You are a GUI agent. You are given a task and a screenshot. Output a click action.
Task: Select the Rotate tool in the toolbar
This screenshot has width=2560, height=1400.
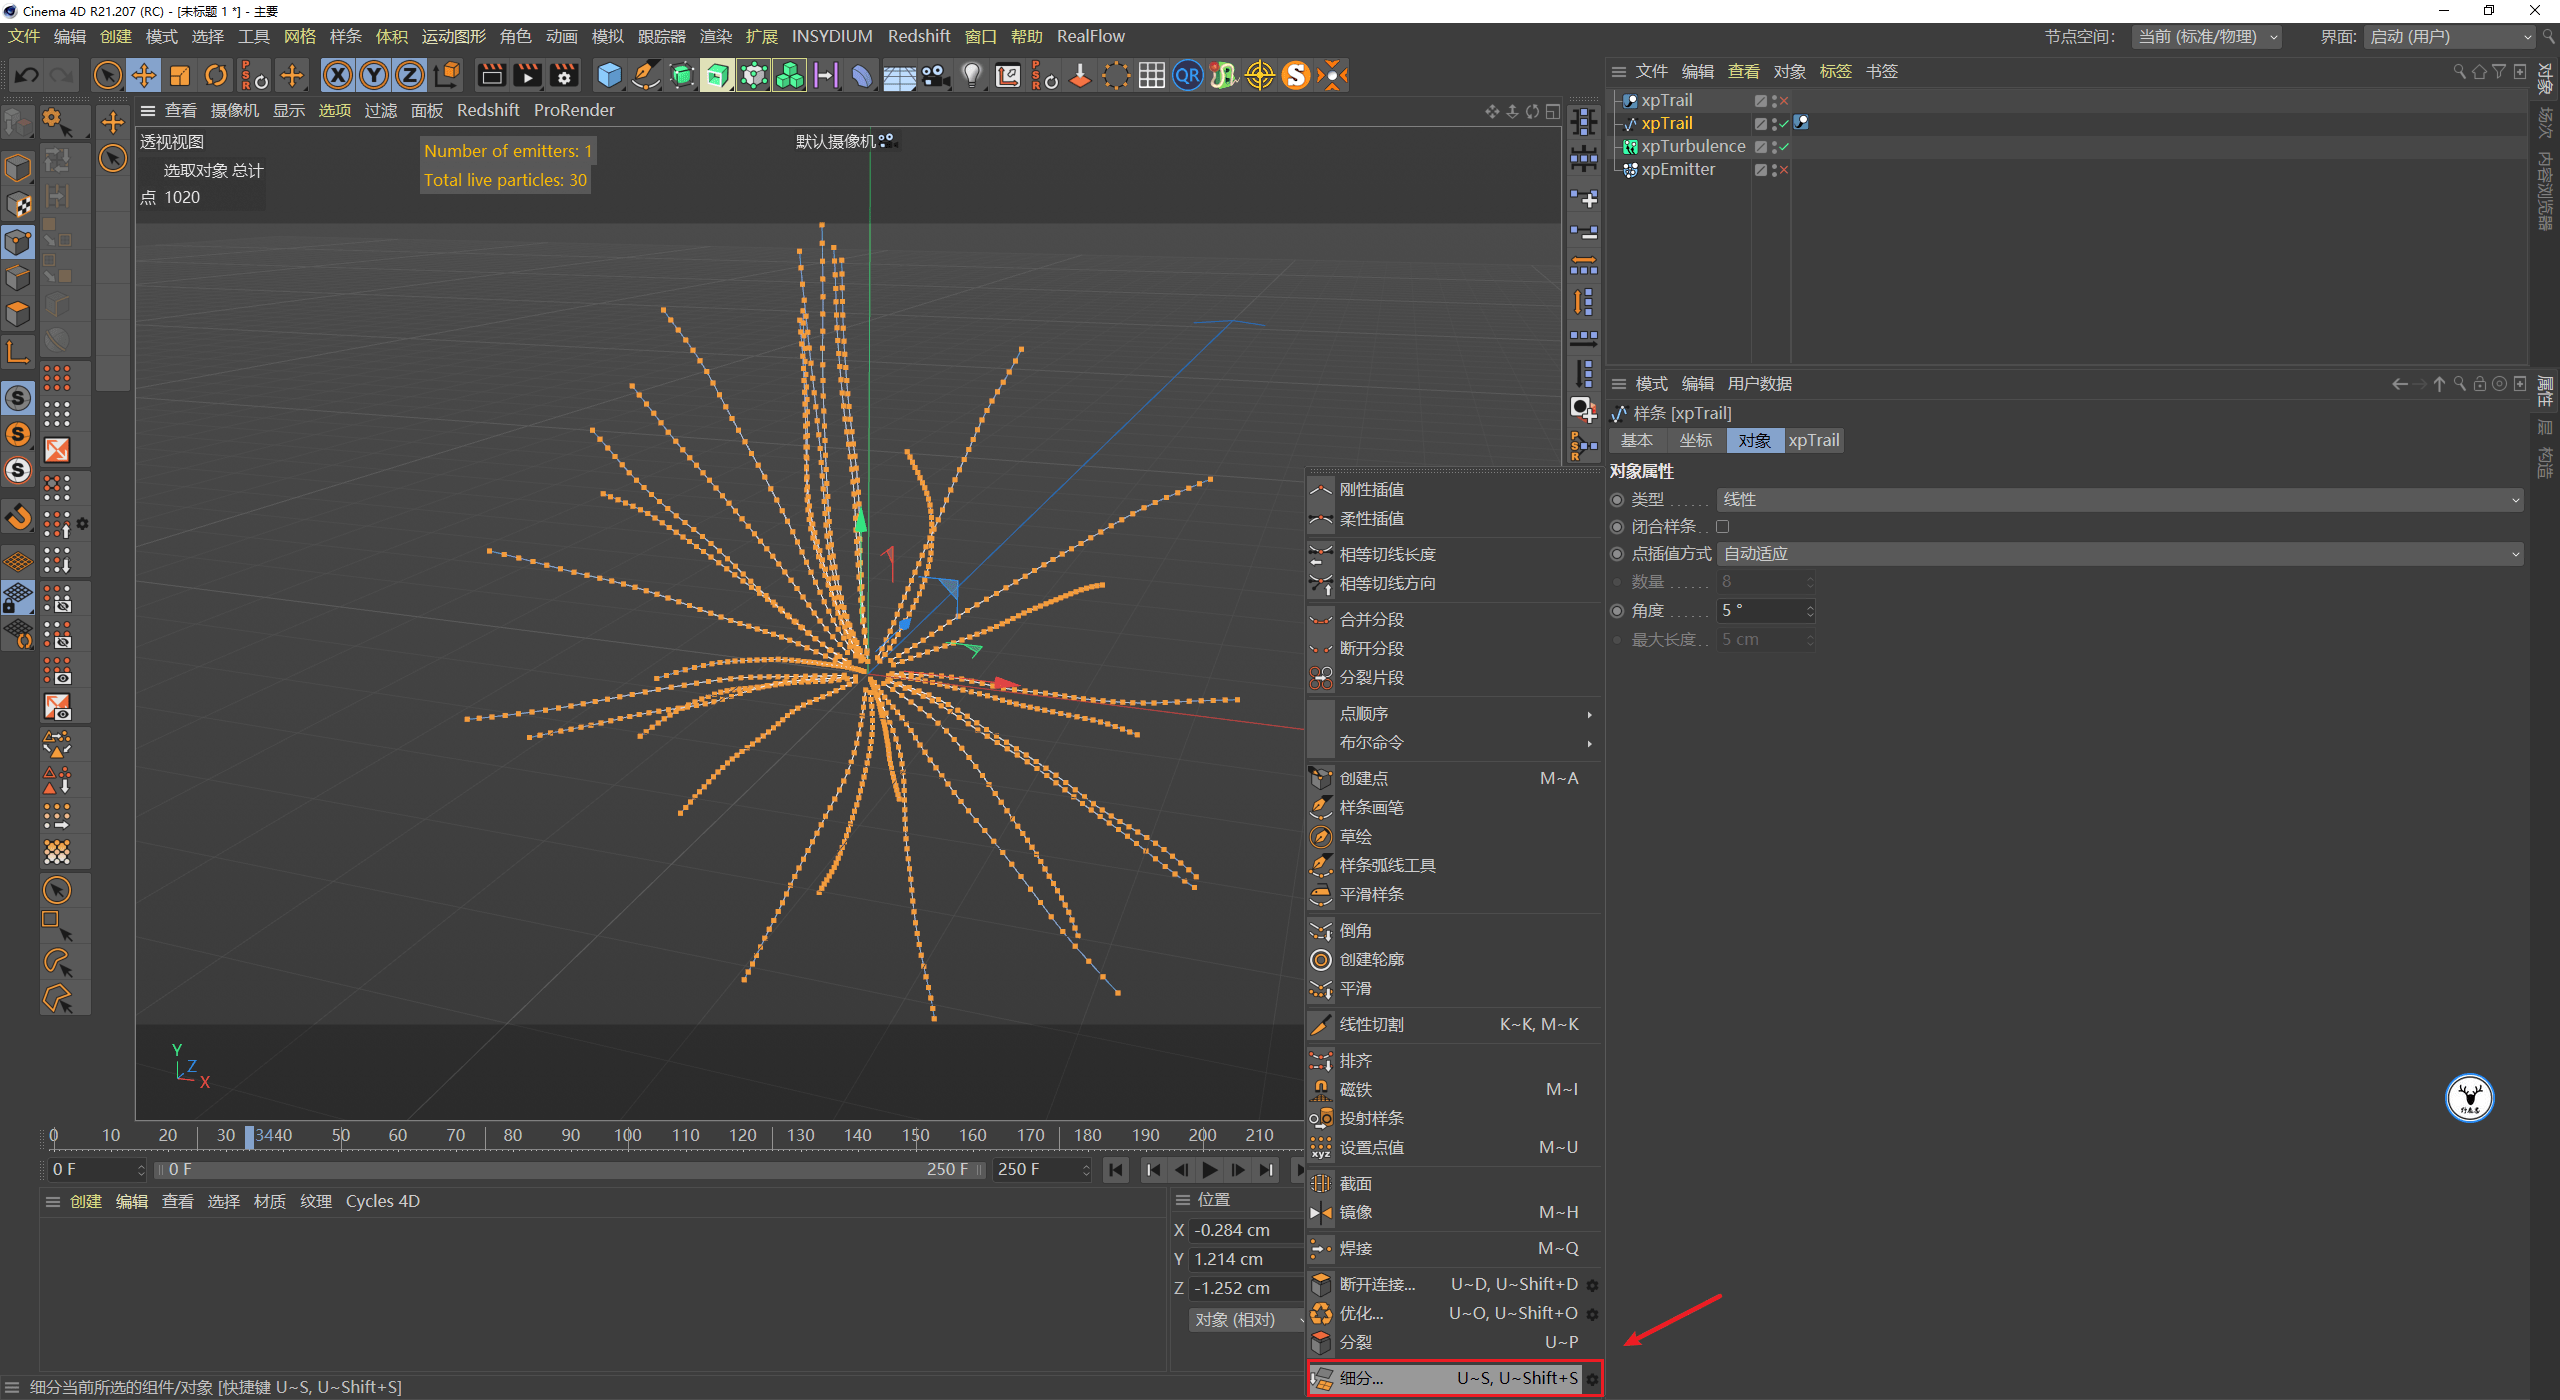(216, 75)
